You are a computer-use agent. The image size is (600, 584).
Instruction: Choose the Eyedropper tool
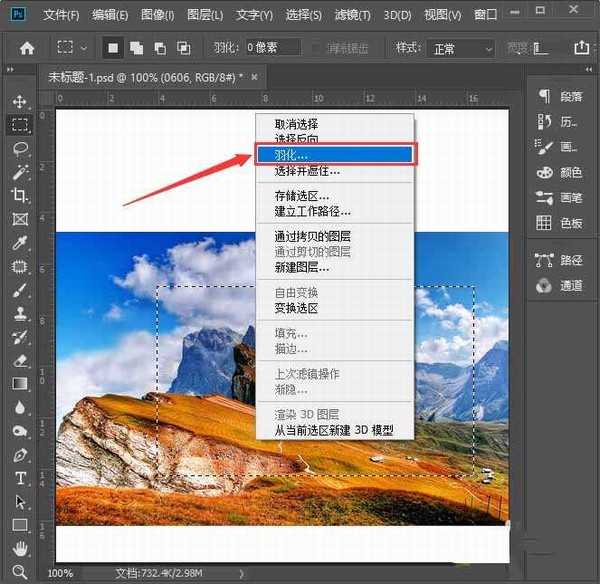20,243
